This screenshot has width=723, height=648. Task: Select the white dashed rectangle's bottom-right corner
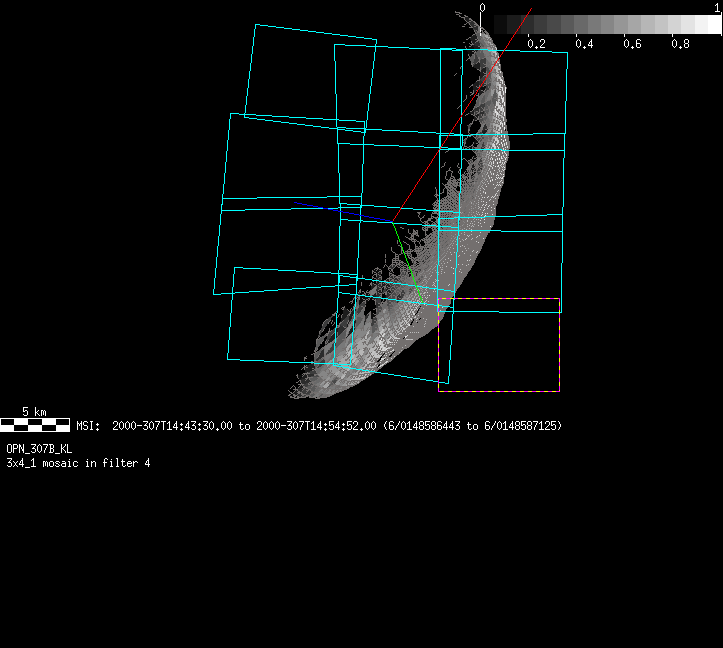559,391
